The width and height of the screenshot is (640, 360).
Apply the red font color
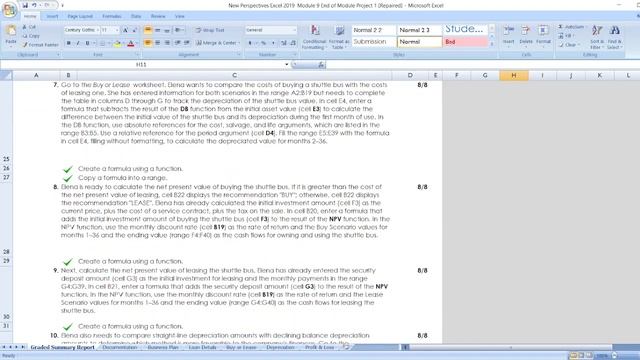click(131, 43)
